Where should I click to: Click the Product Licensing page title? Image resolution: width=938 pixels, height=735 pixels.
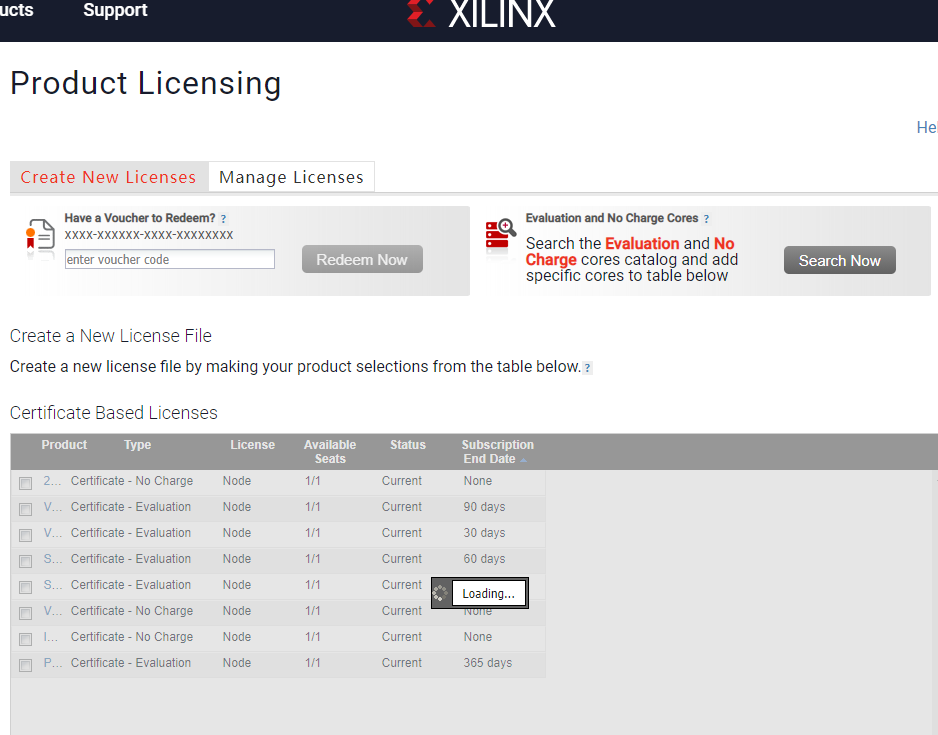point(145,83)
